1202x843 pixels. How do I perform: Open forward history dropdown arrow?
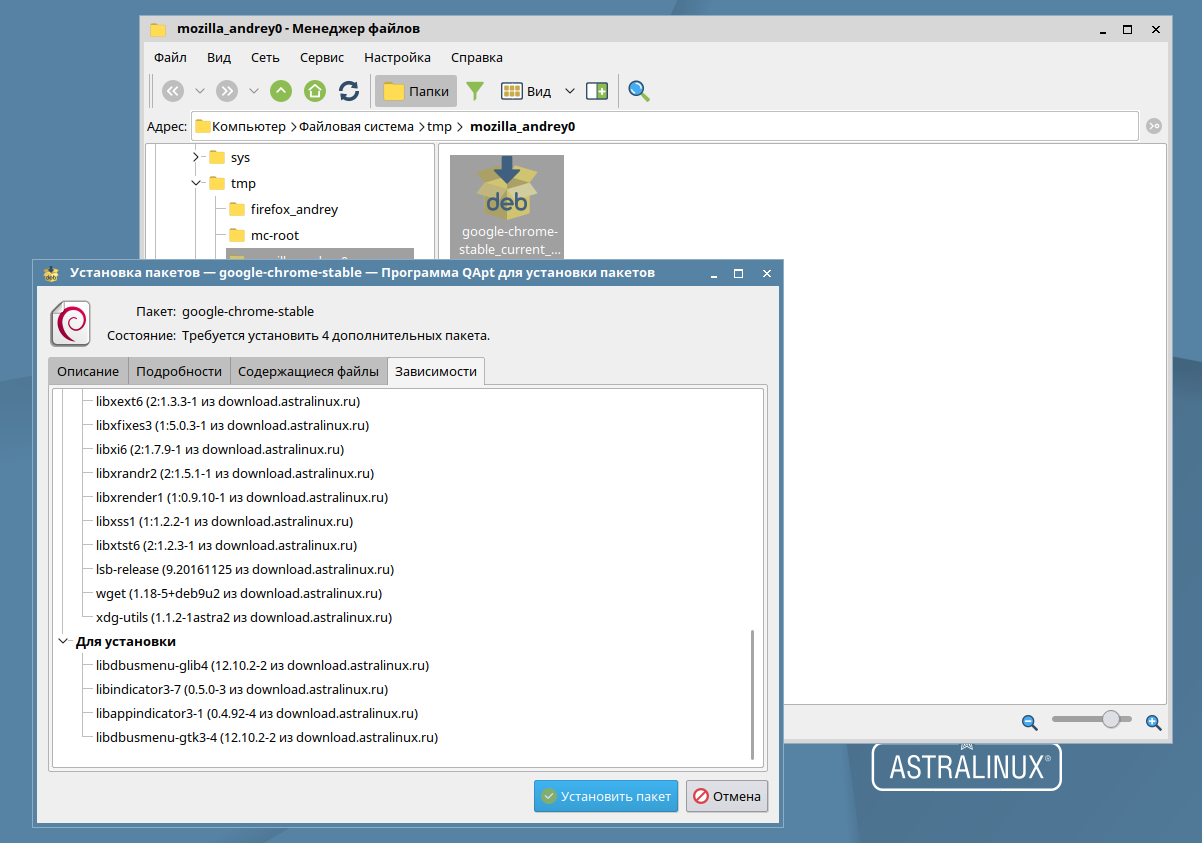click(254, 91)
